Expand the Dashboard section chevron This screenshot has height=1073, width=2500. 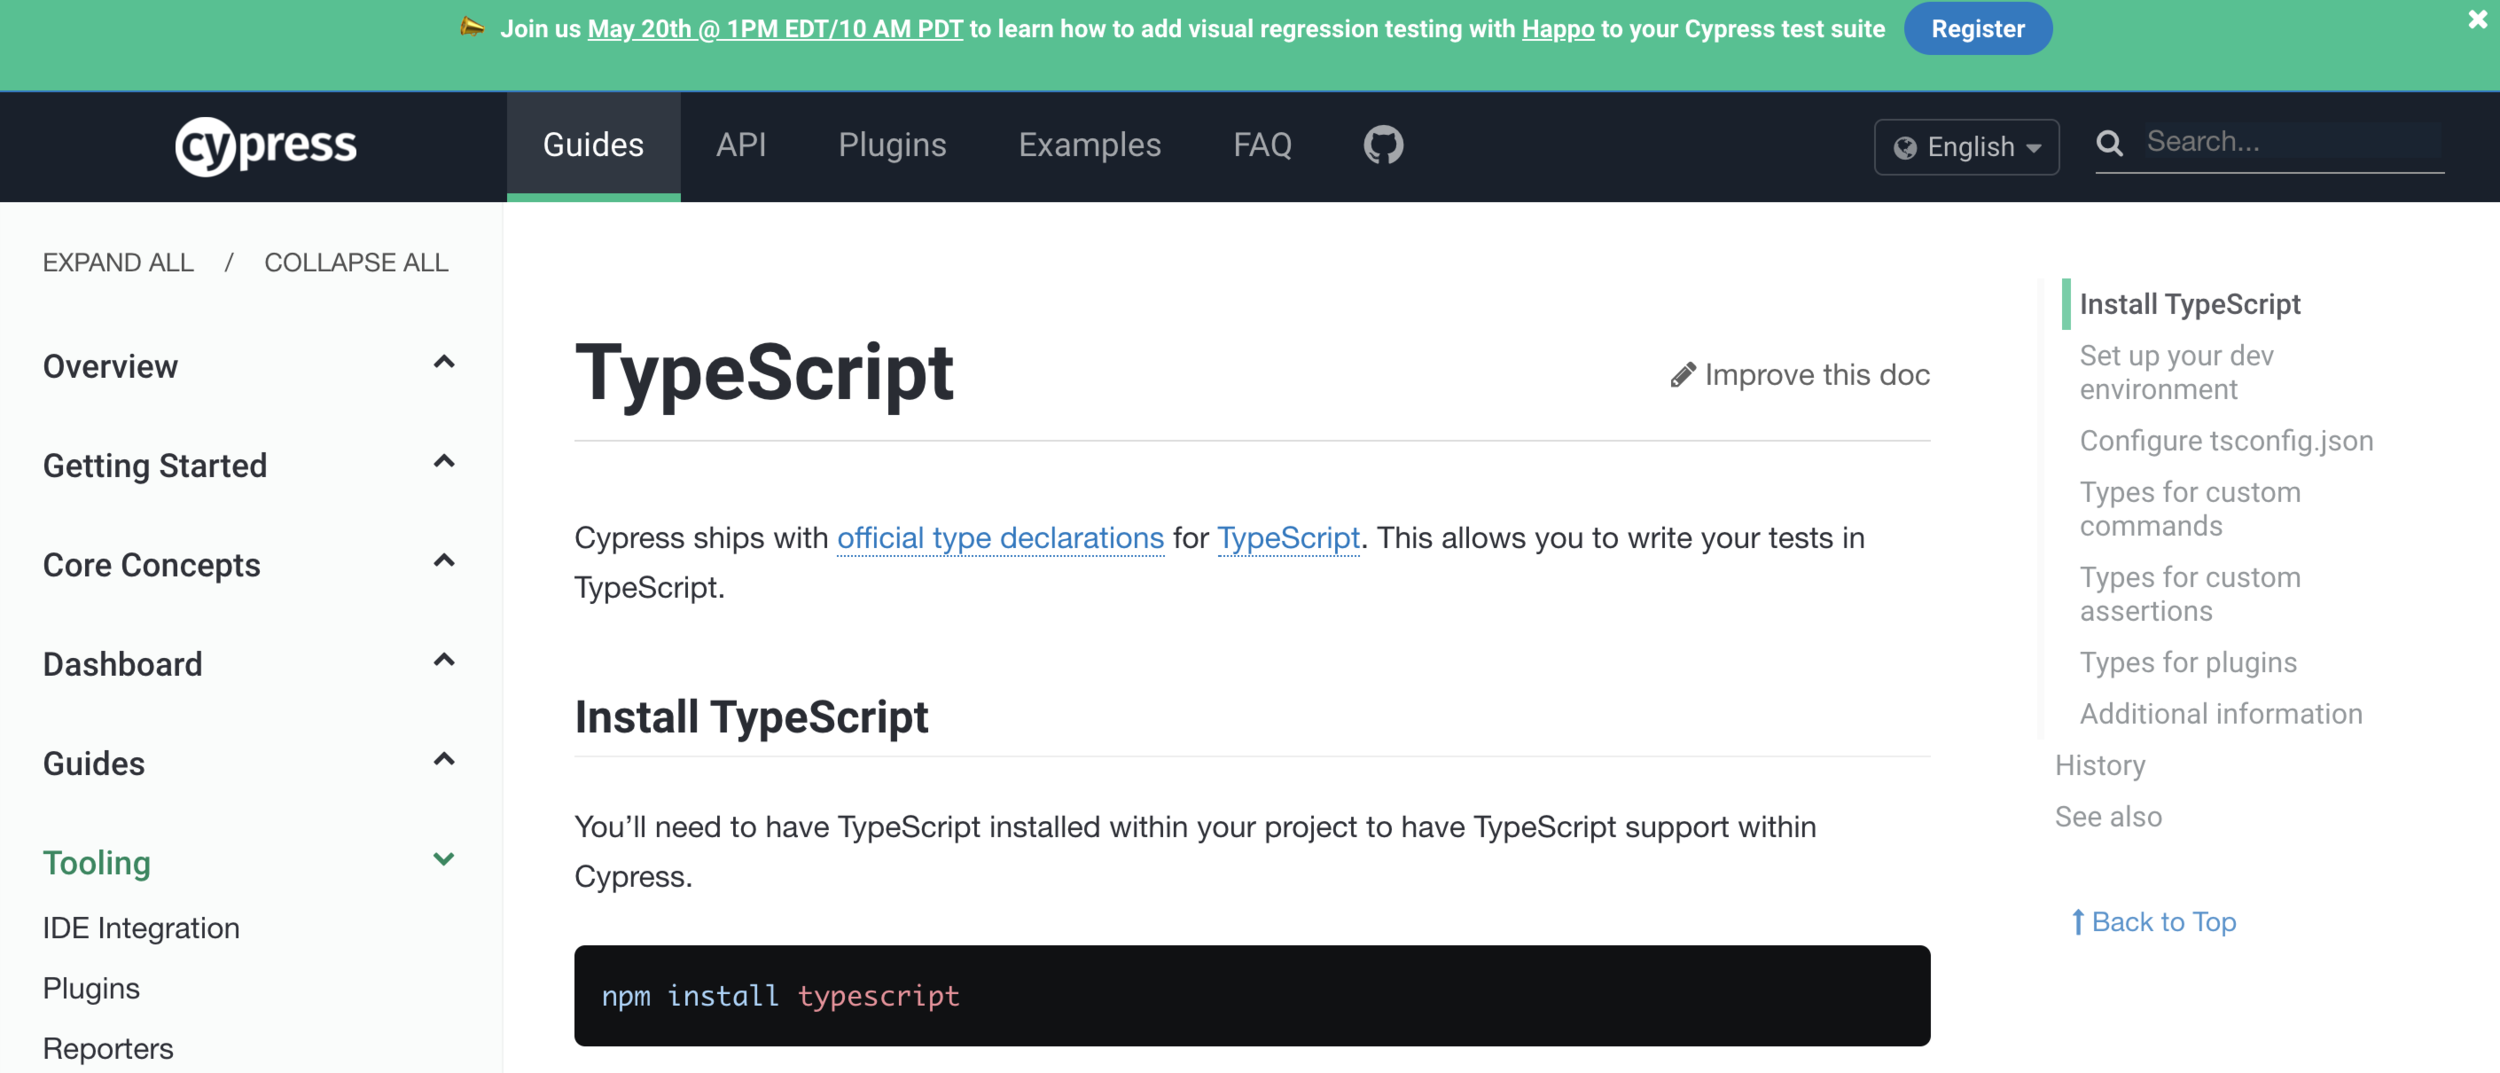pyautogui.click(x=444, y=660)
